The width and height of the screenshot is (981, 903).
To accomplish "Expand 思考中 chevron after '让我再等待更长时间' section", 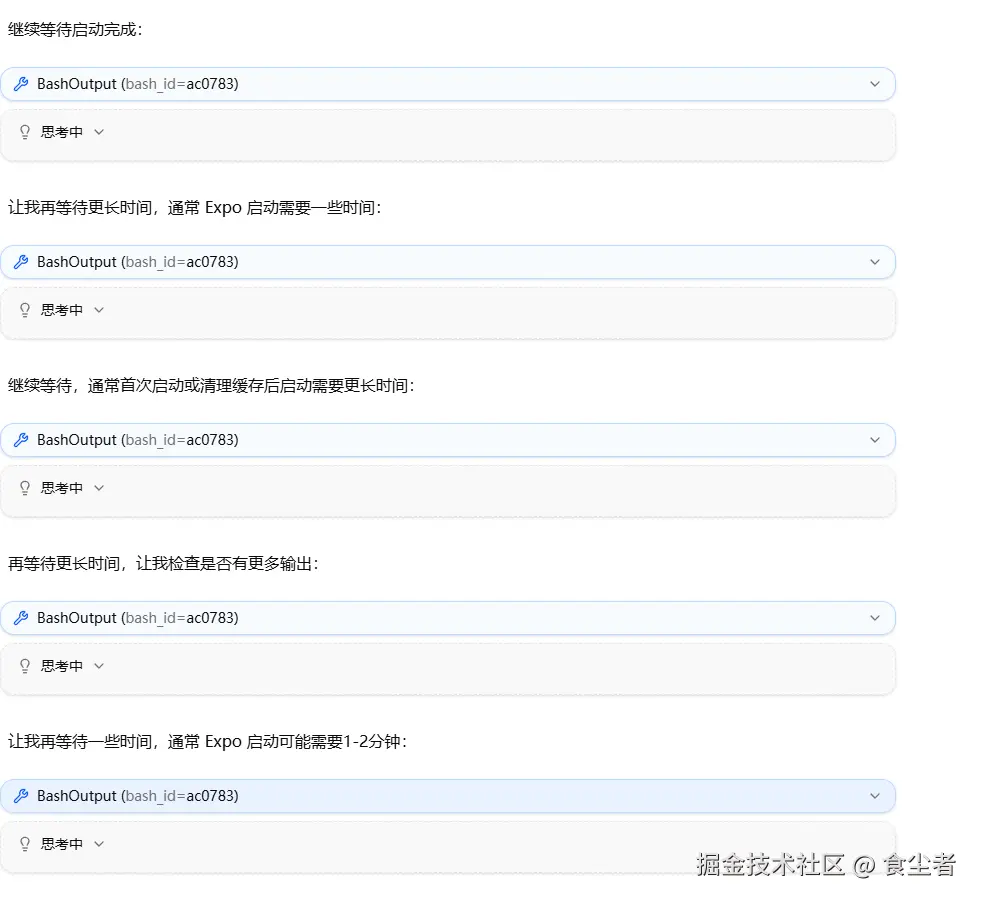I will [99, 310].
